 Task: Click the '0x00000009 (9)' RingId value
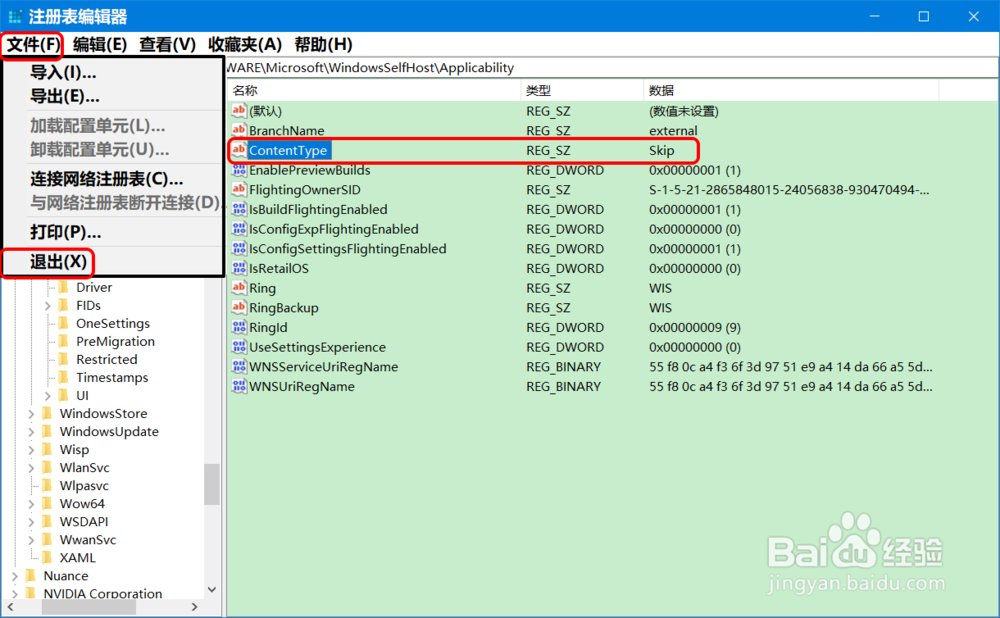coord(695,328)
